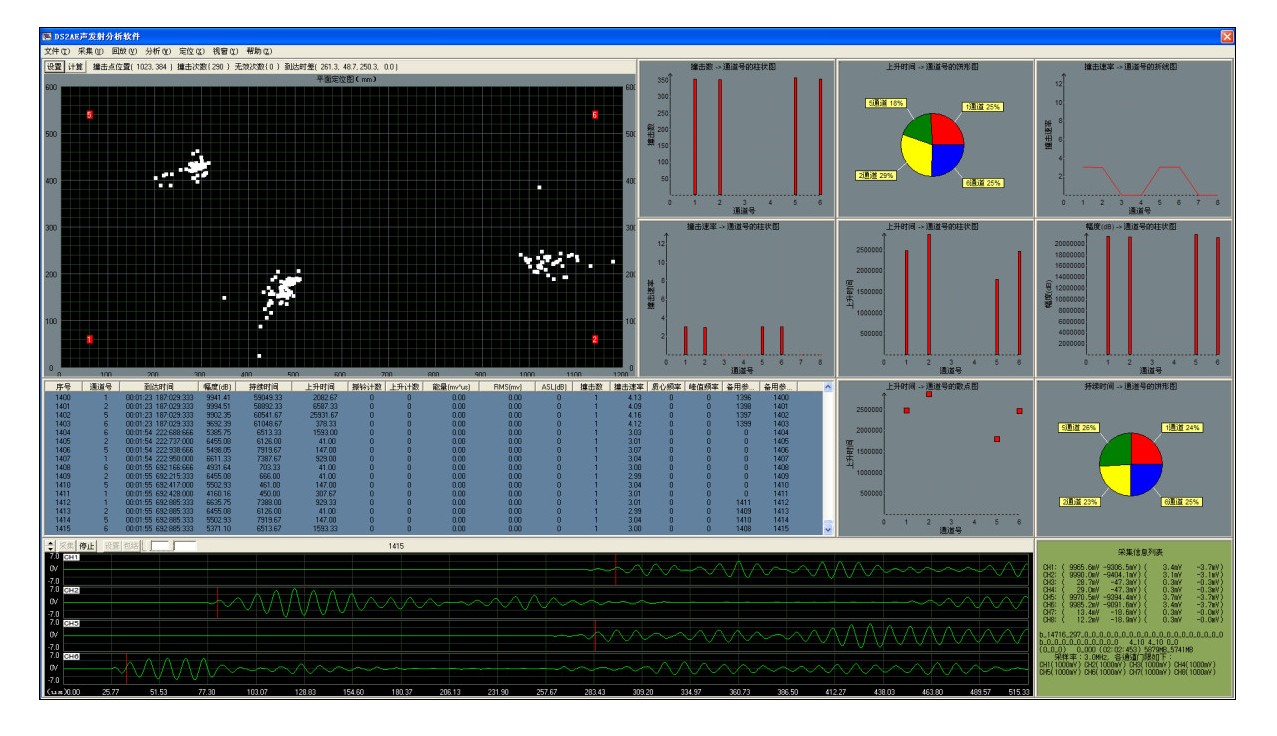Select sensor marker 5 on location map
The image size is (1277, 736).
tap(90, 115)
